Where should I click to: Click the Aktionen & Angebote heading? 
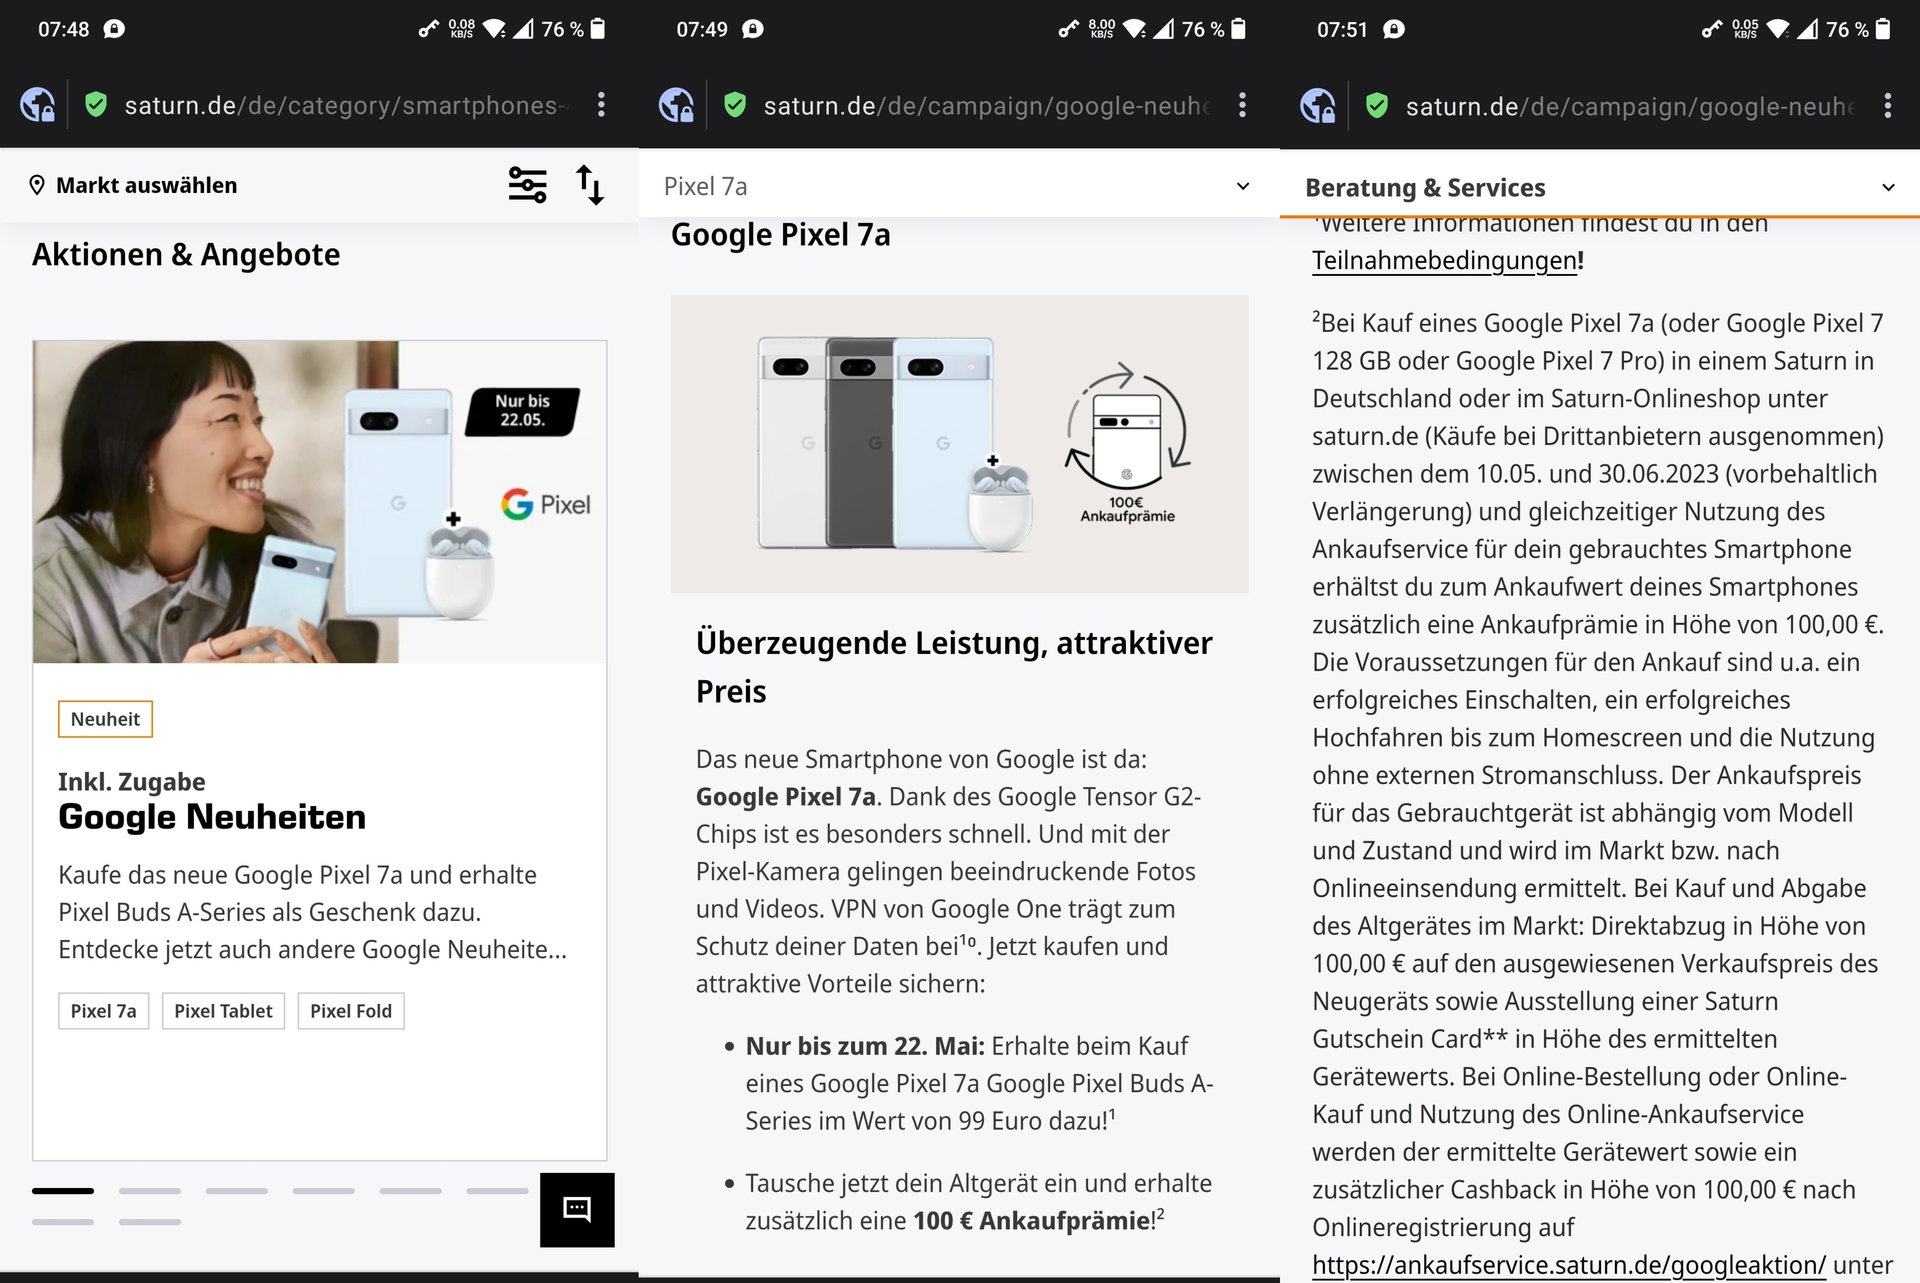click(186, 255)
